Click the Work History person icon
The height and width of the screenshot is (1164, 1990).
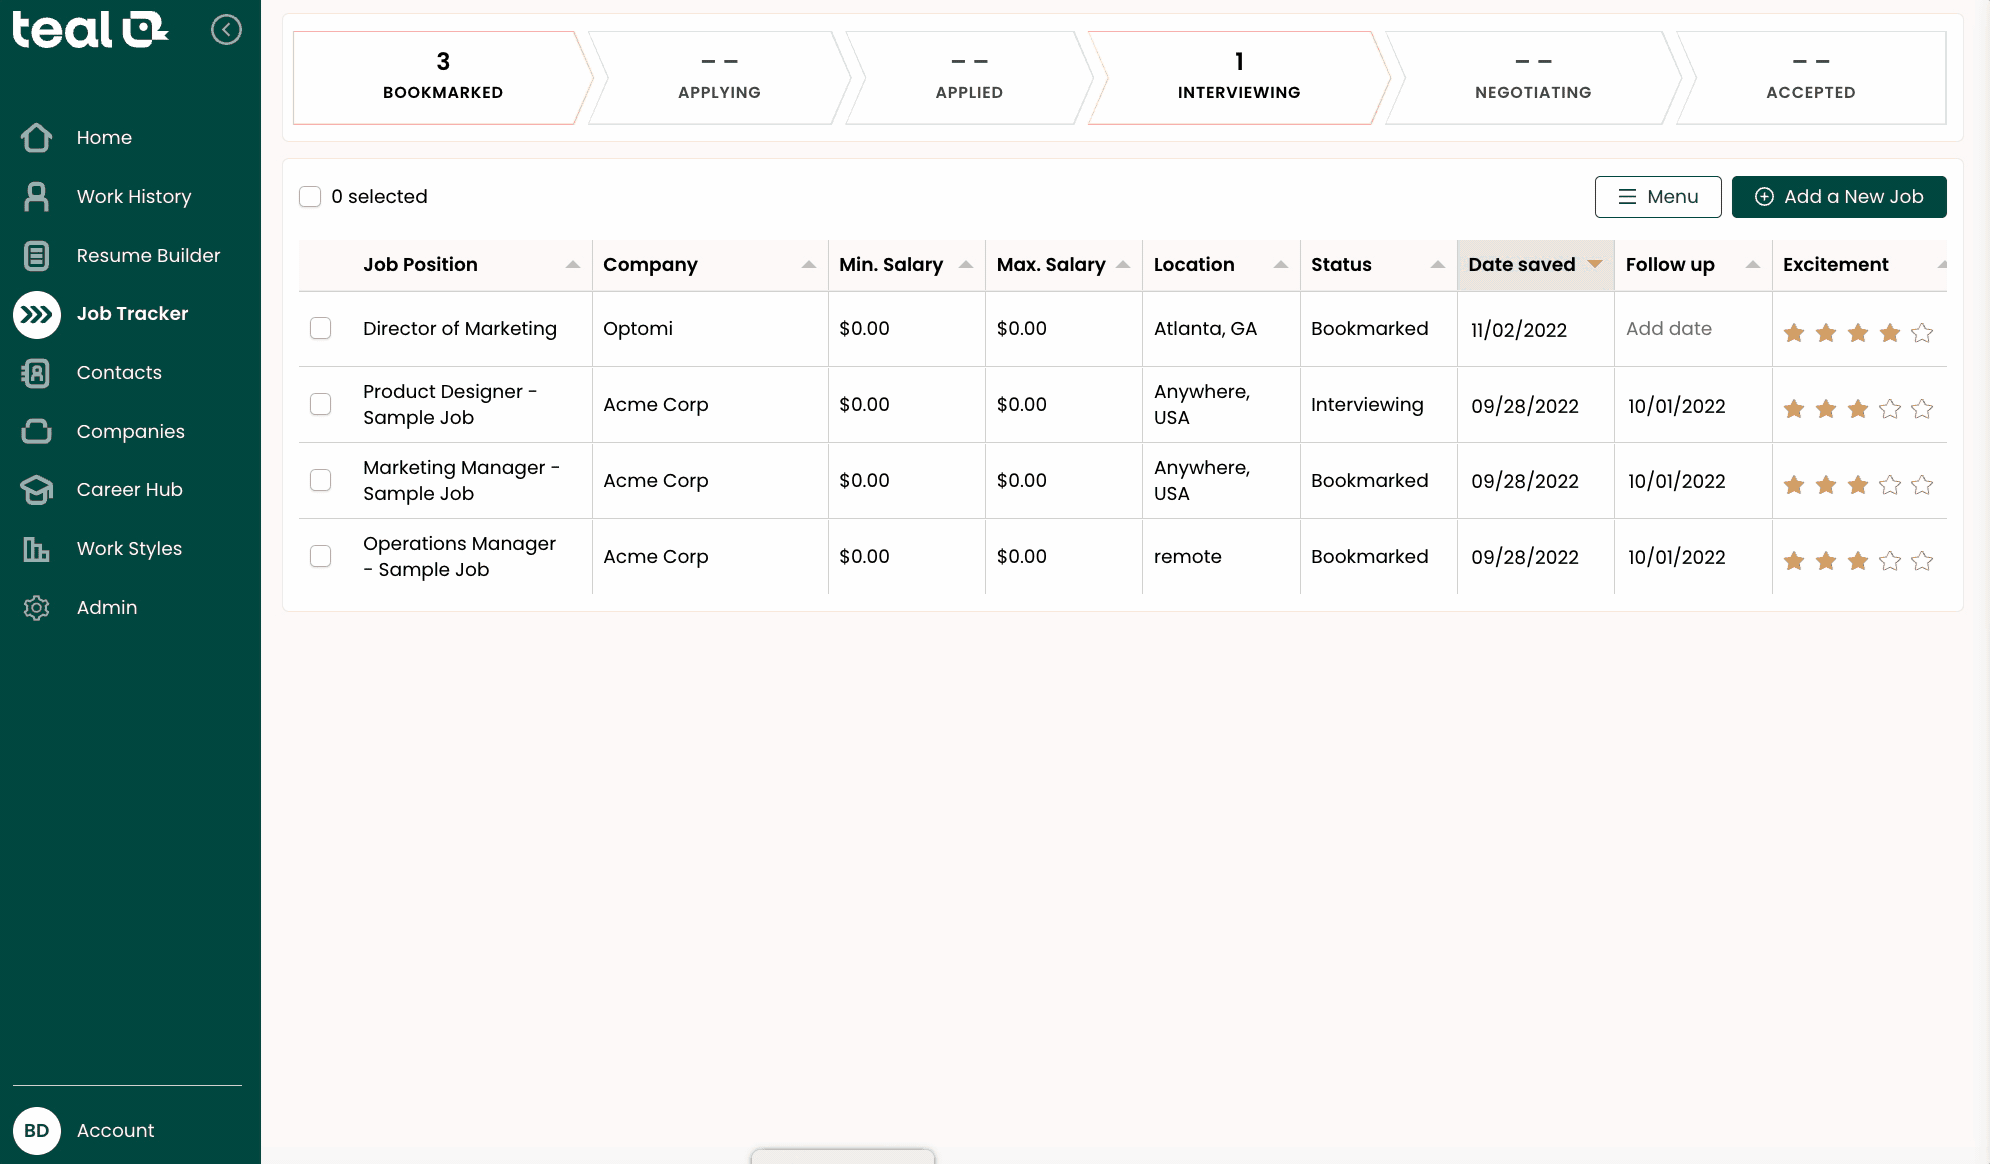point(37,197)
